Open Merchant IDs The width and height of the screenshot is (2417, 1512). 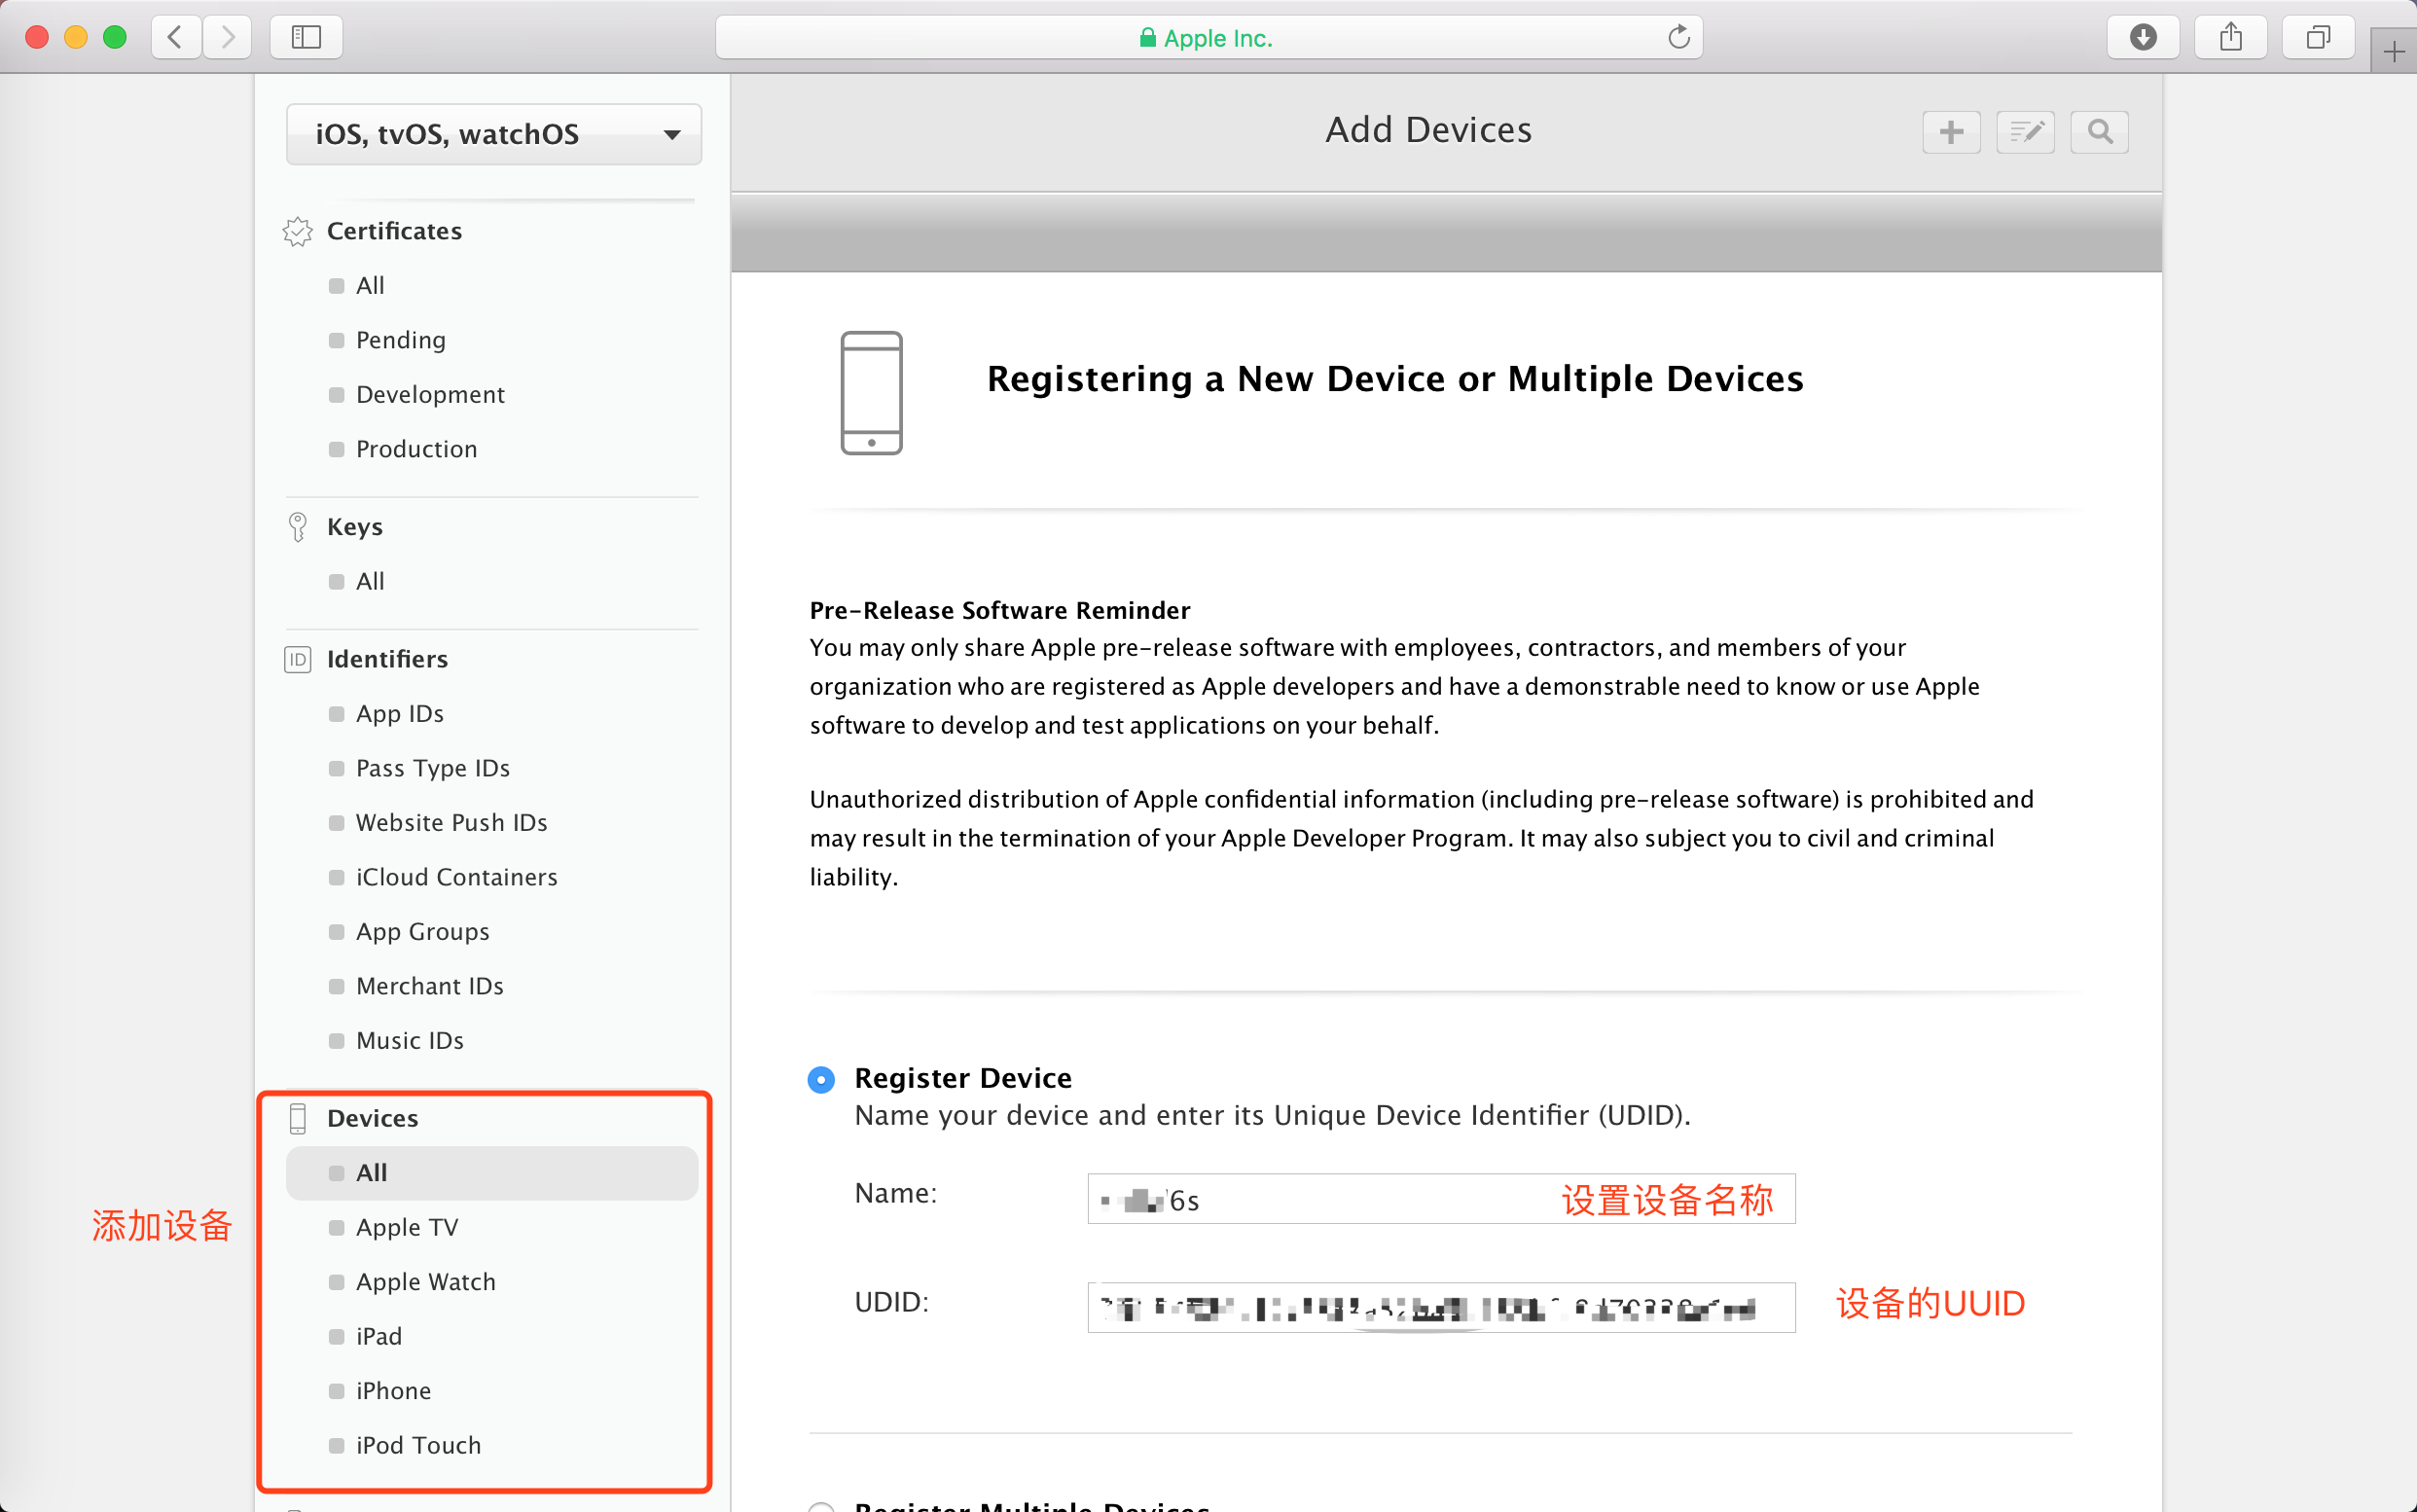(430, 987)
